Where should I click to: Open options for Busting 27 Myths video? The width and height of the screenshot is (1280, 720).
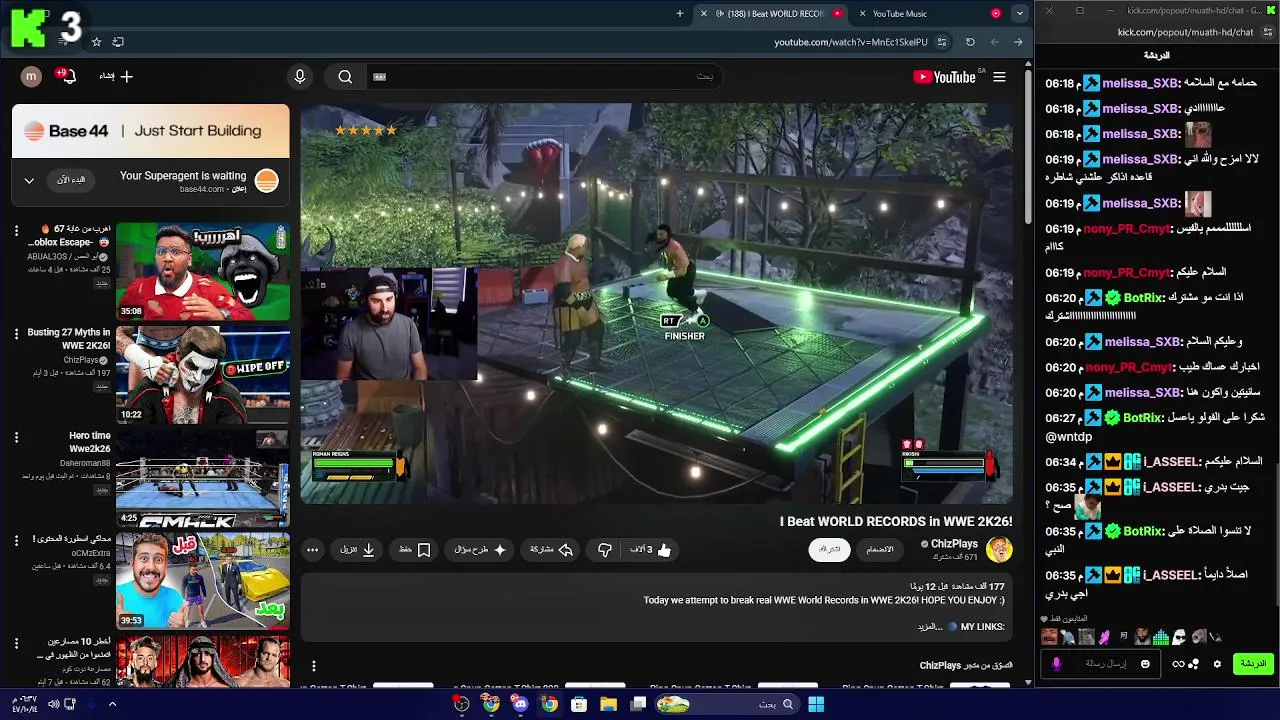pyautogui.click(x=16, y=333)
